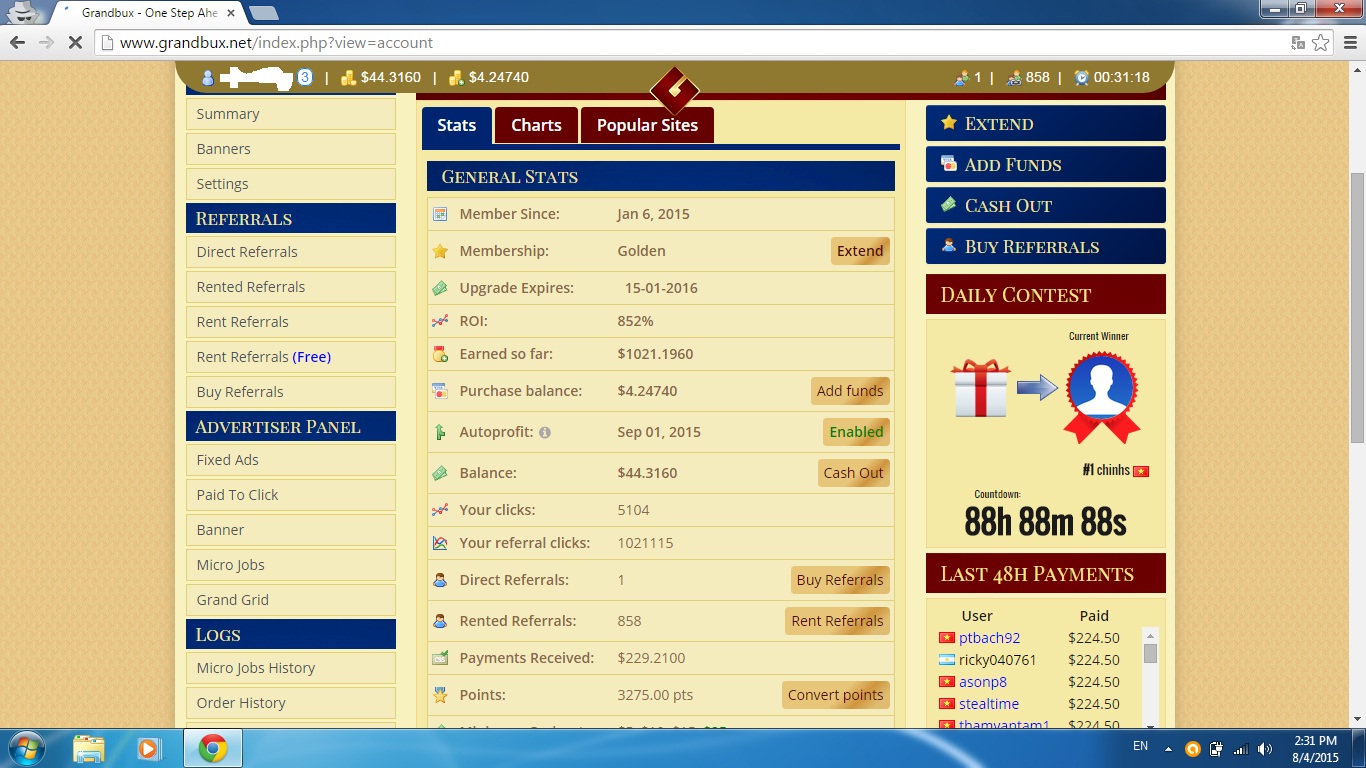This screenshot has height=768, width=1366.
Task: Bookmark this page with the star icon
Action: coord(1321,43)
